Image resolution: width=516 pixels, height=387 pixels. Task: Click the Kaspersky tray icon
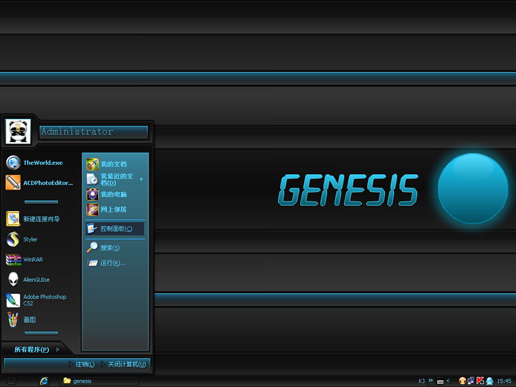(480, 381)
